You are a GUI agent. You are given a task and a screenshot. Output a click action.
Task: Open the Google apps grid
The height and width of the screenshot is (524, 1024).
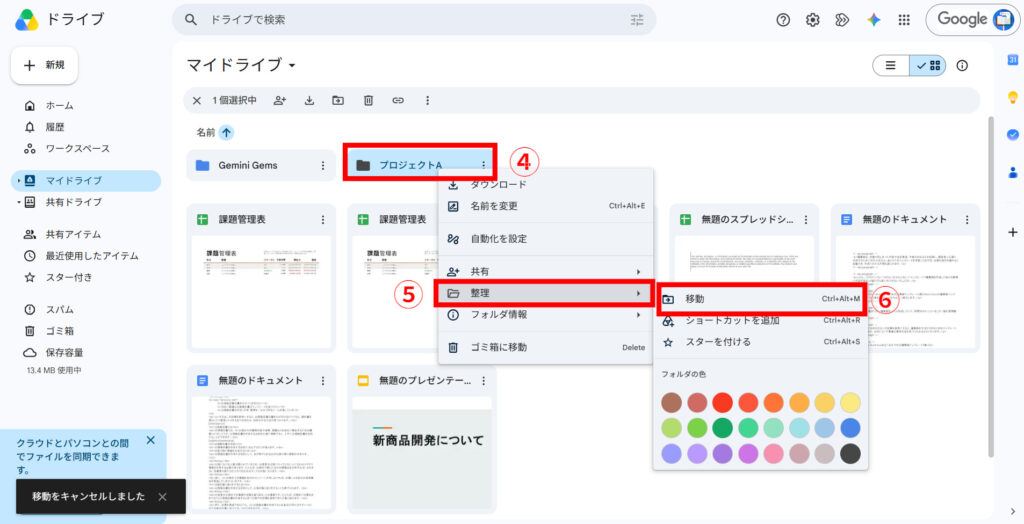904,20
